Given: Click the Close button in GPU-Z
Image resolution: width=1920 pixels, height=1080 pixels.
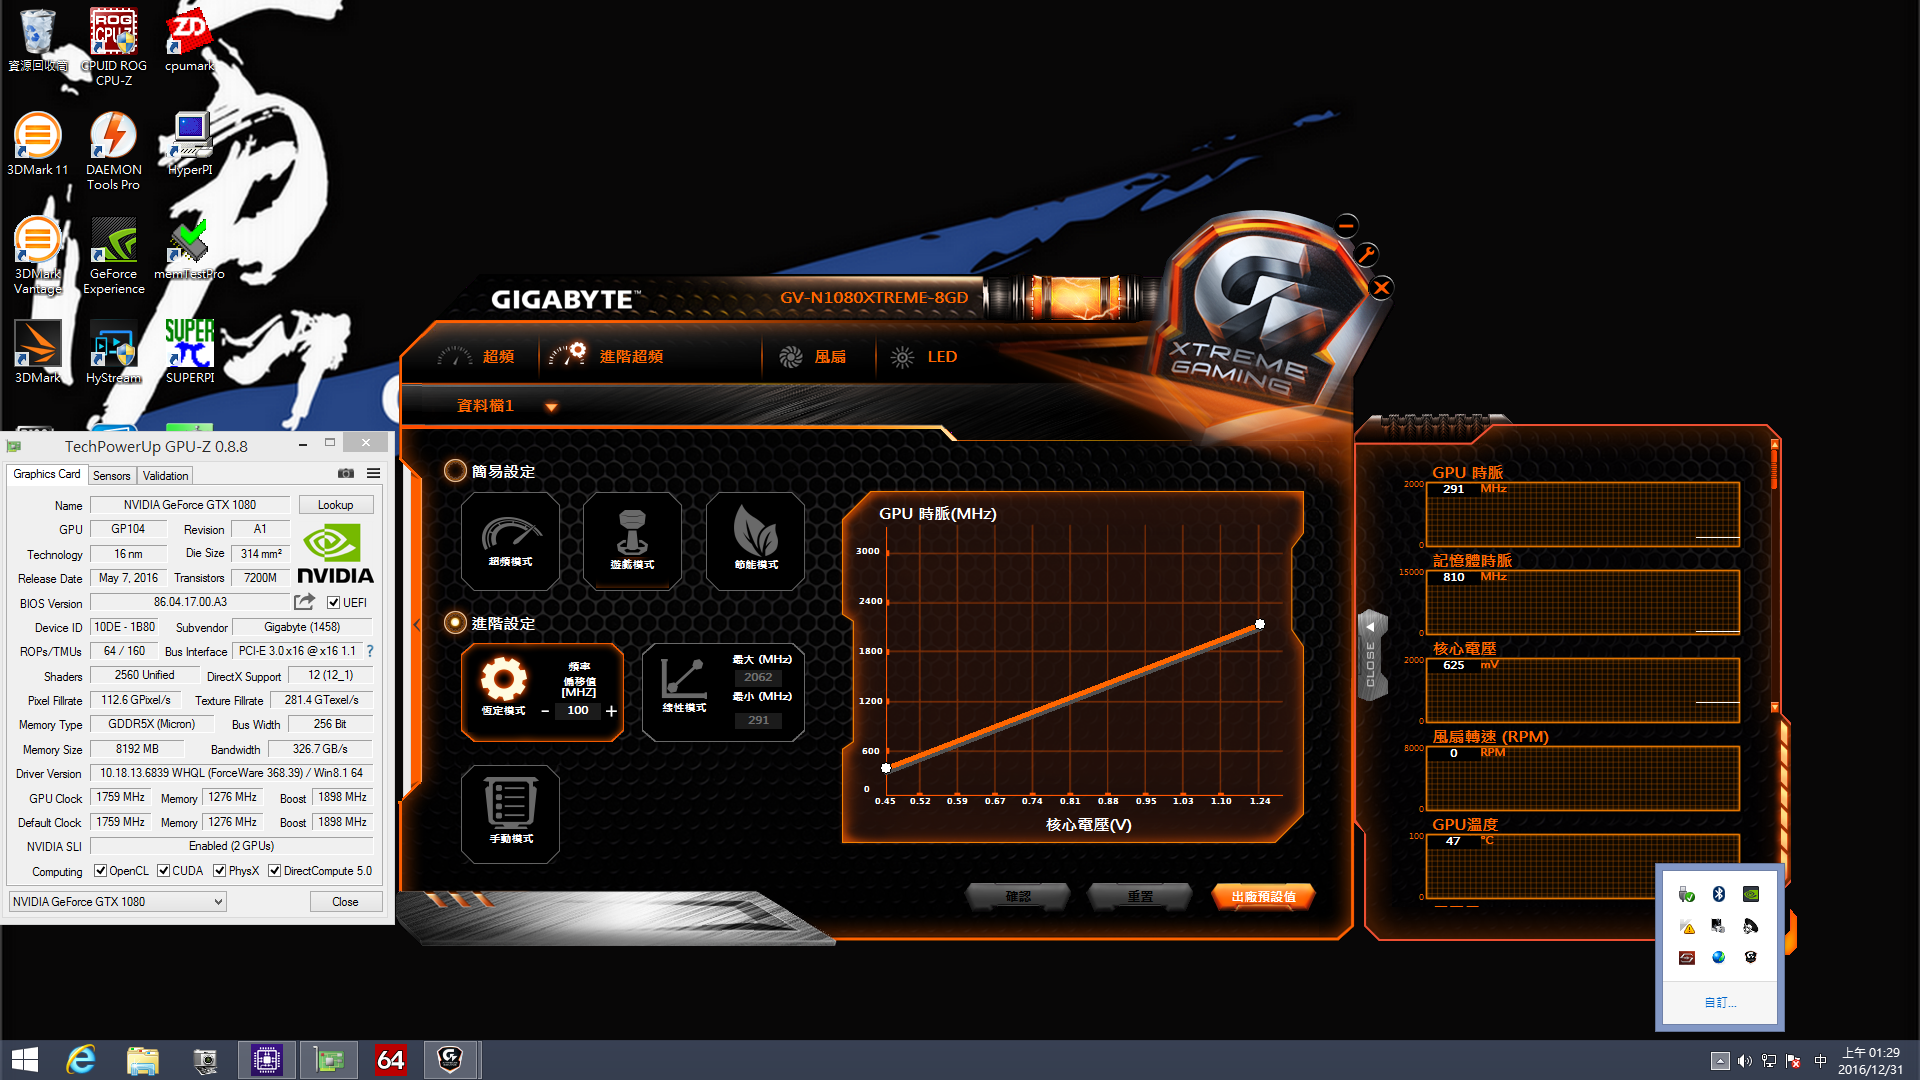Looking at the screenshot, I should (345, 902).
